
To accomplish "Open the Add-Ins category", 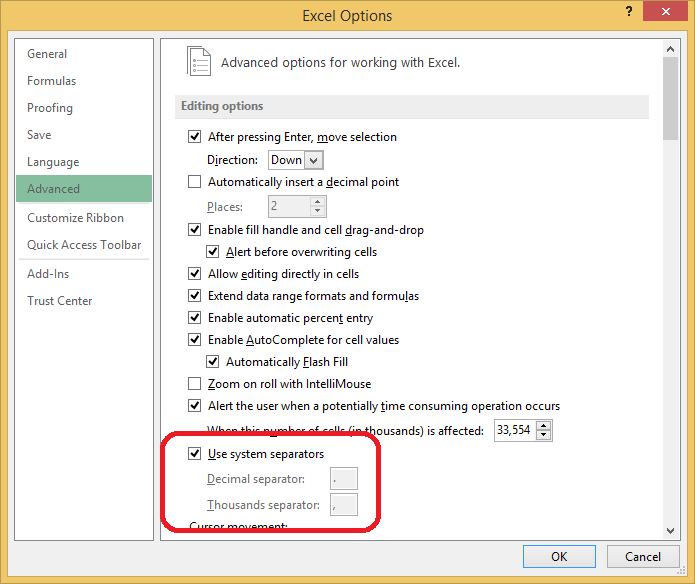I will point(84,274).
